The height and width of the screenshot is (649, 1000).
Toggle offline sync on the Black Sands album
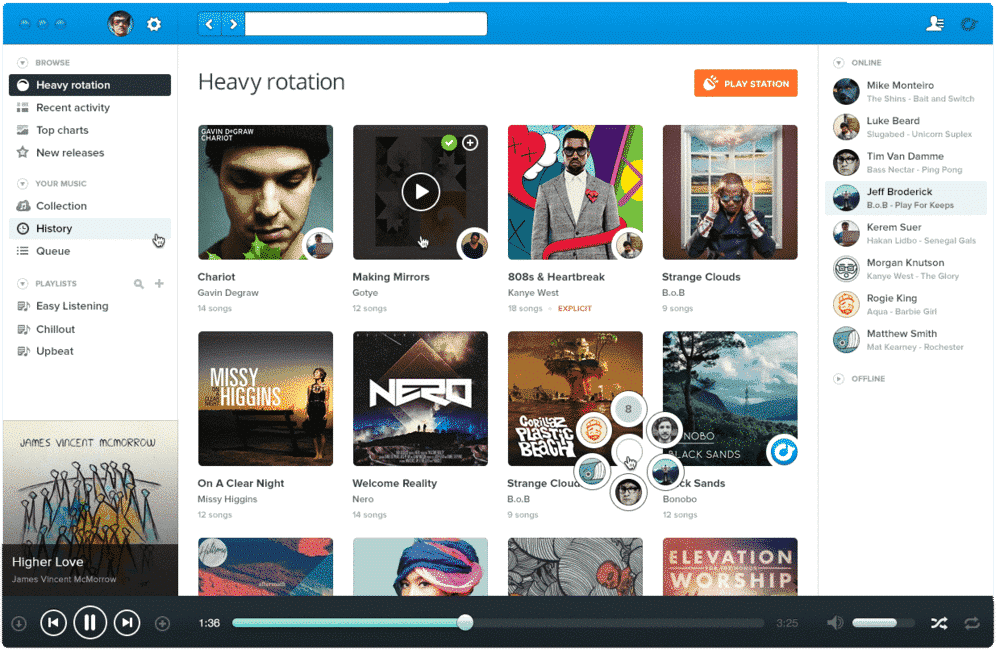[x=783, y=452]
